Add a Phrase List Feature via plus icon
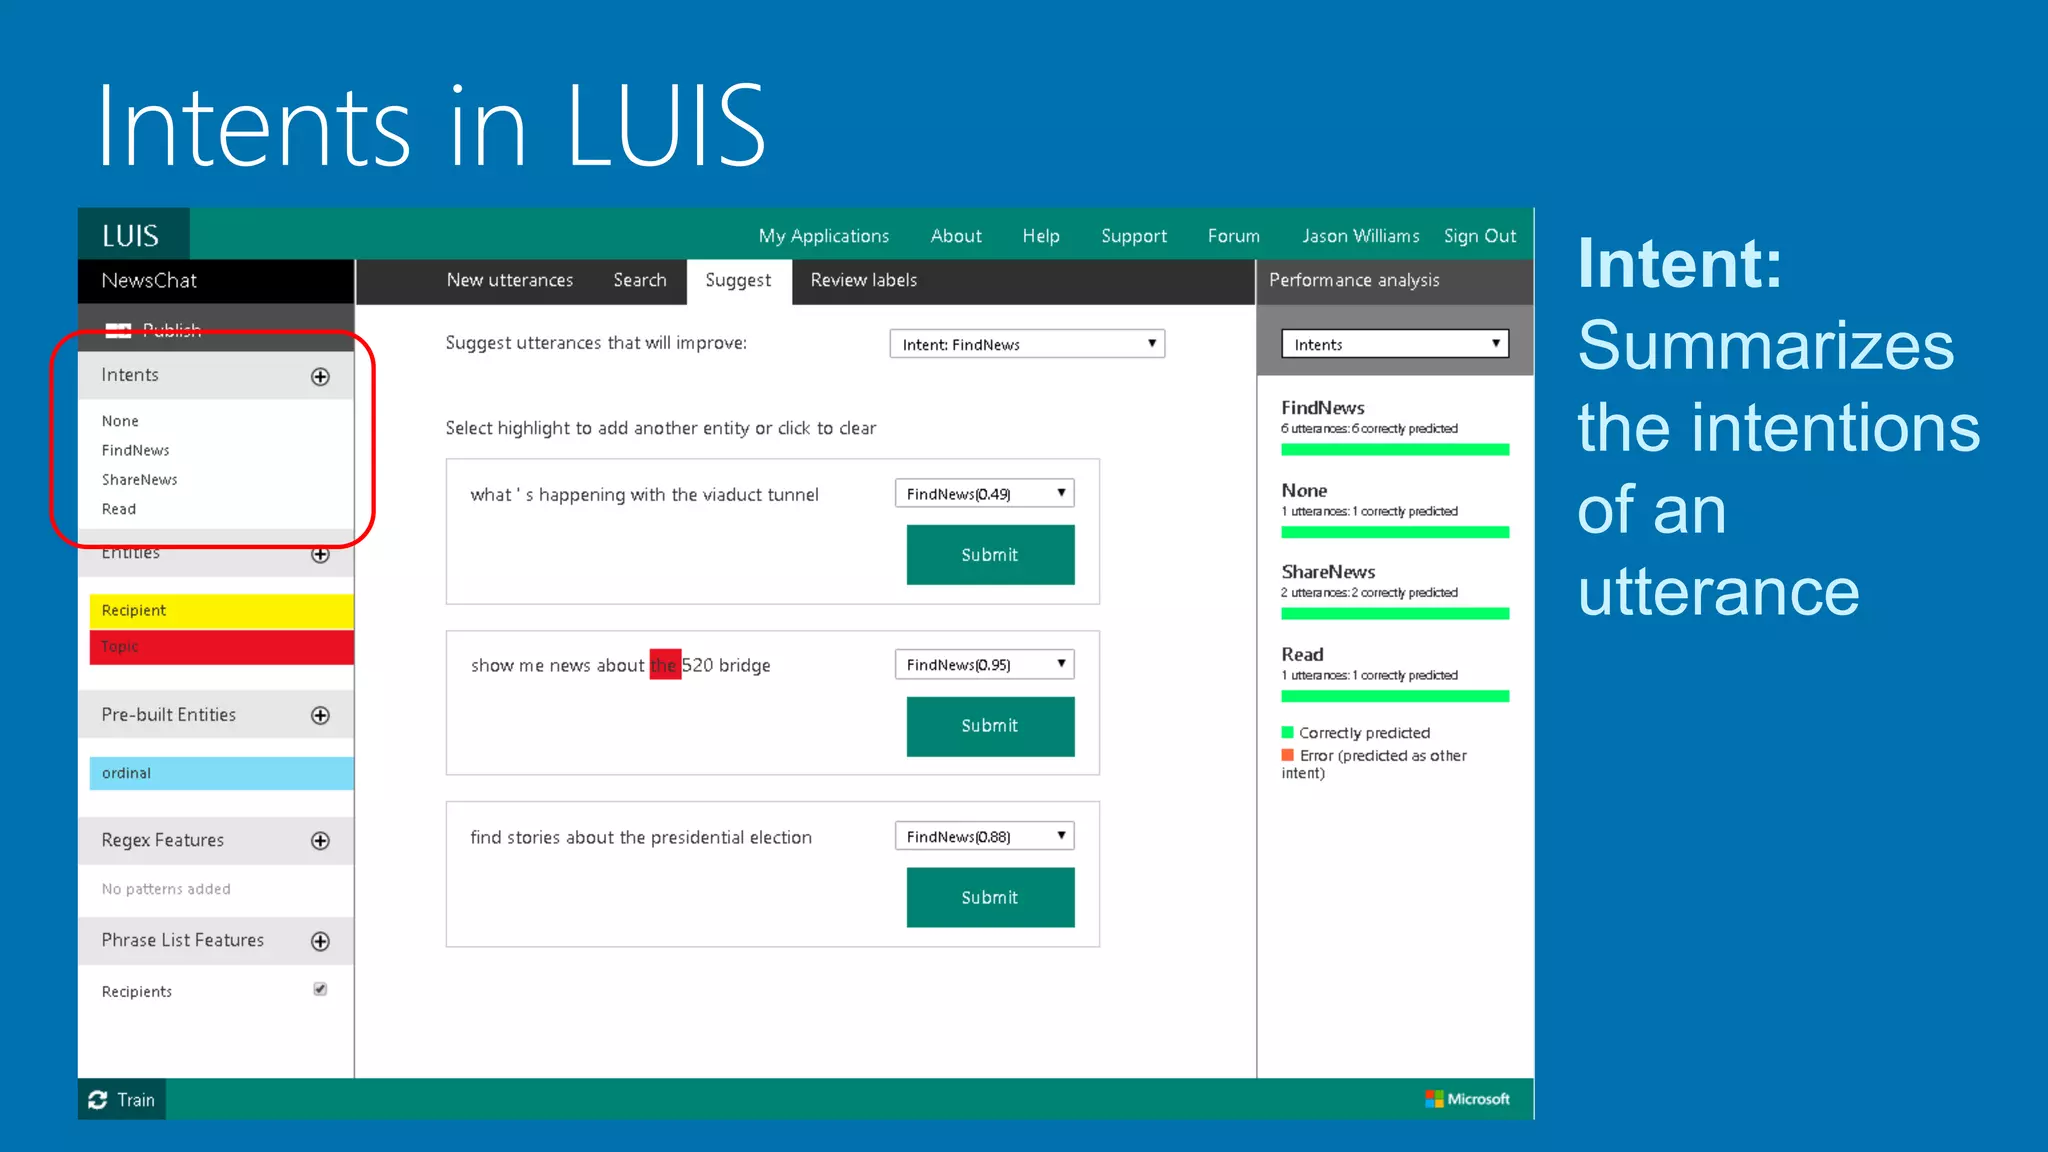Screen dimensions: 2048x1152 (320, 941)
